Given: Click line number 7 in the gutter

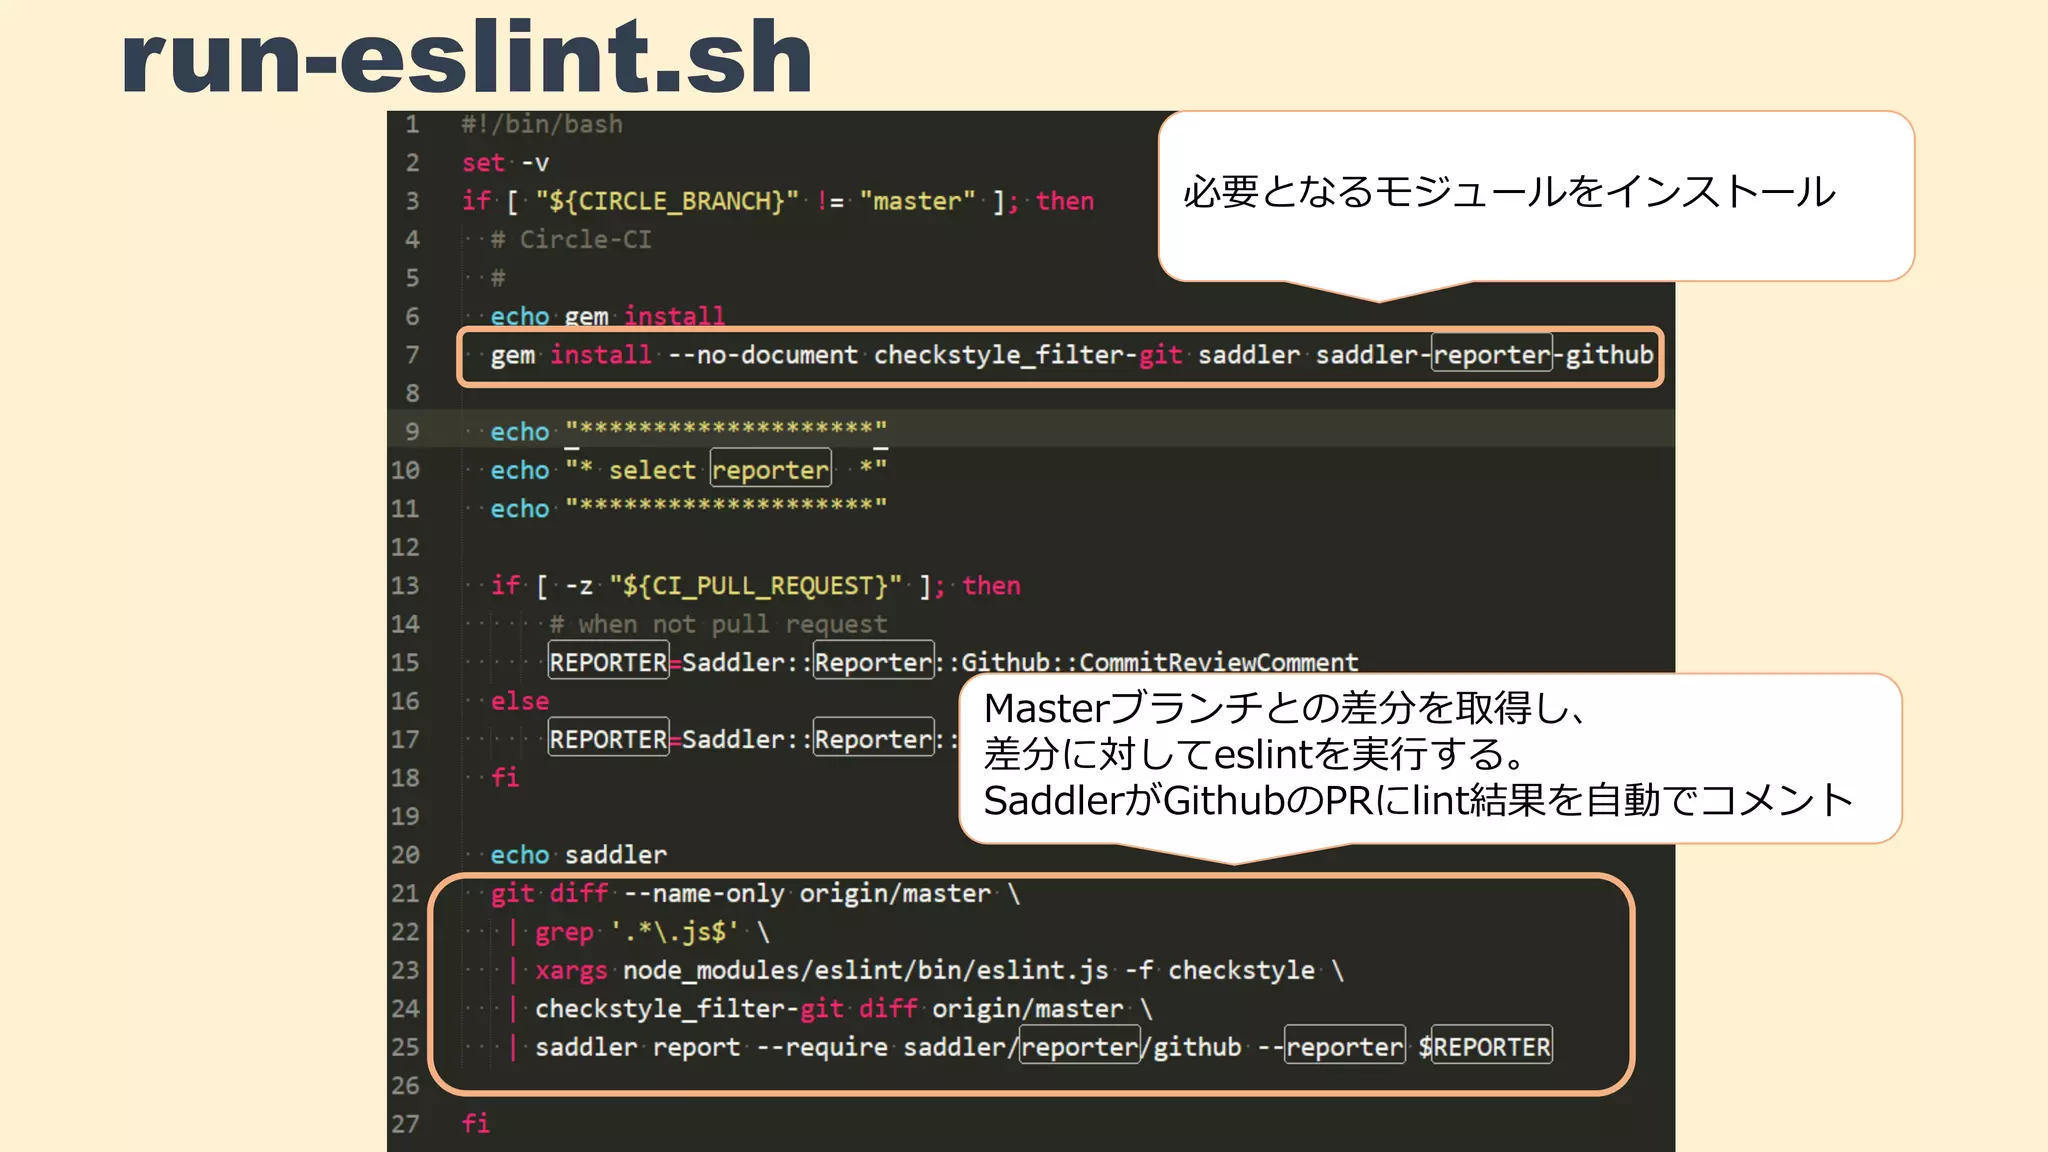Looking at the screenshot, I should [x=412, y=355].
